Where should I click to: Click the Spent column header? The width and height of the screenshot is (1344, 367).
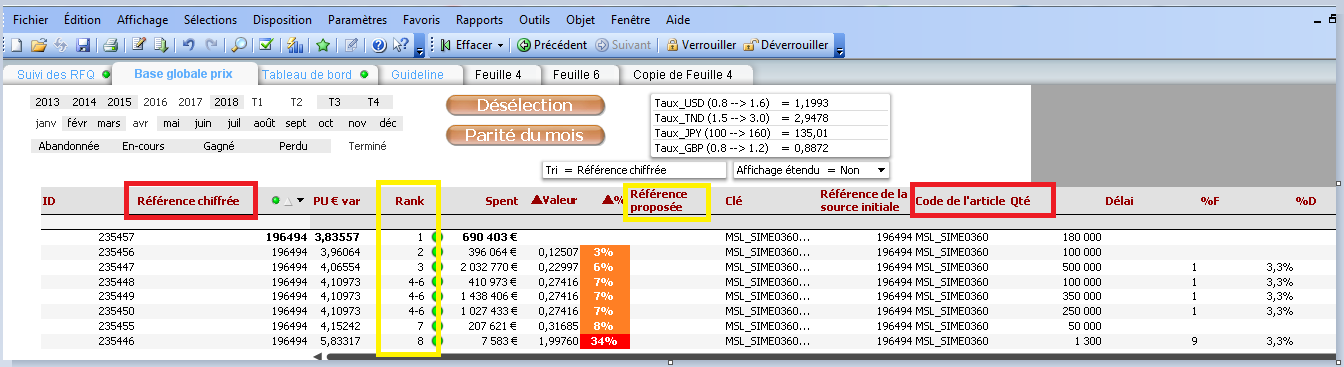click(501, 201)
